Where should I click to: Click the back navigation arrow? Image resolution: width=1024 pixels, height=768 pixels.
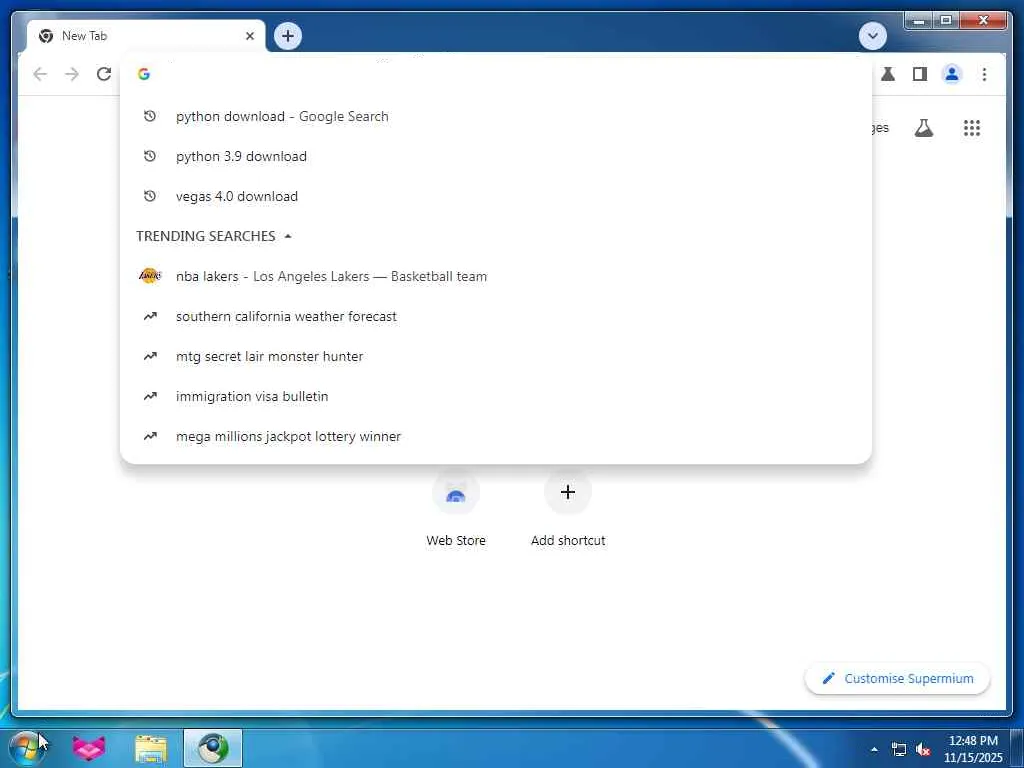[40, 74]
